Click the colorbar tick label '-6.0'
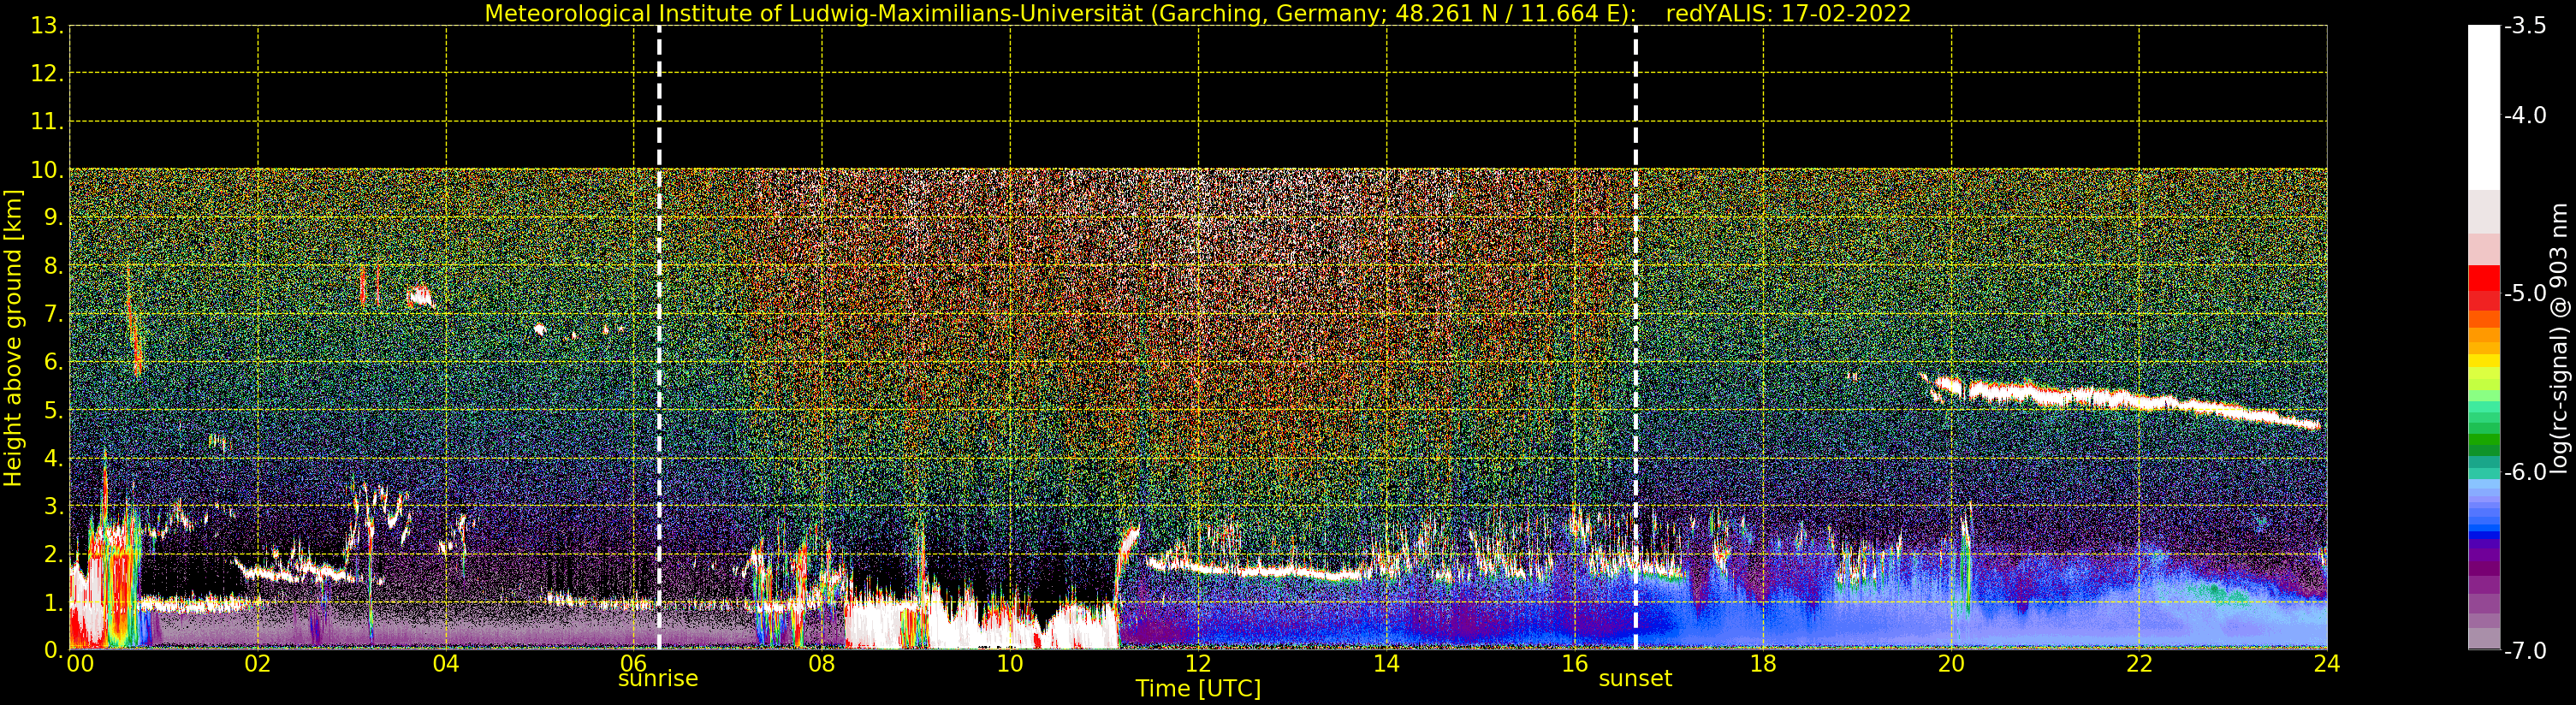This screenshot has width=2576, height=705. (2525, 472)
